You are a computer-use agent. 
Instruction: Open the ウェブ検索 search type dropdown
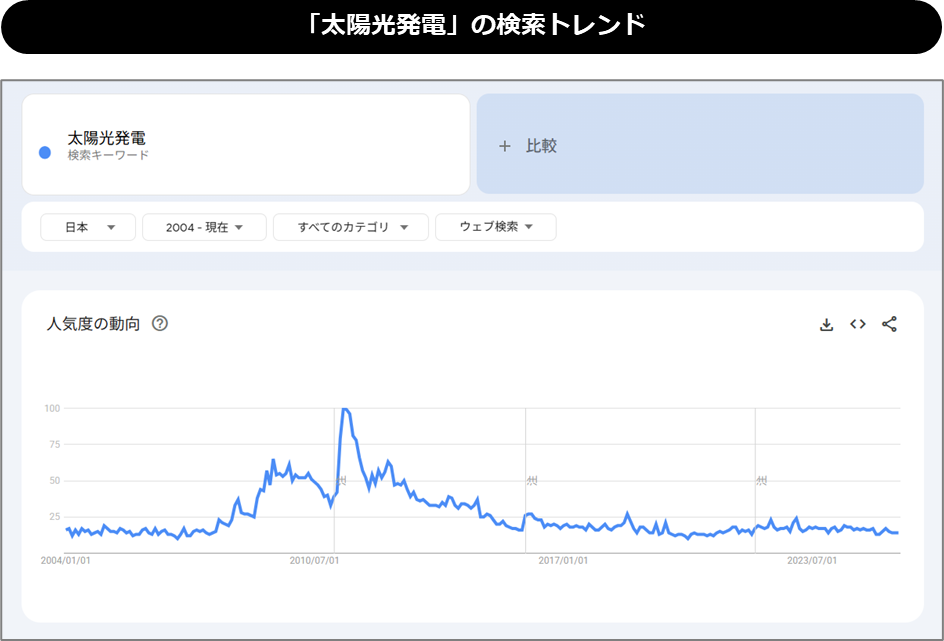pos(495,227)
